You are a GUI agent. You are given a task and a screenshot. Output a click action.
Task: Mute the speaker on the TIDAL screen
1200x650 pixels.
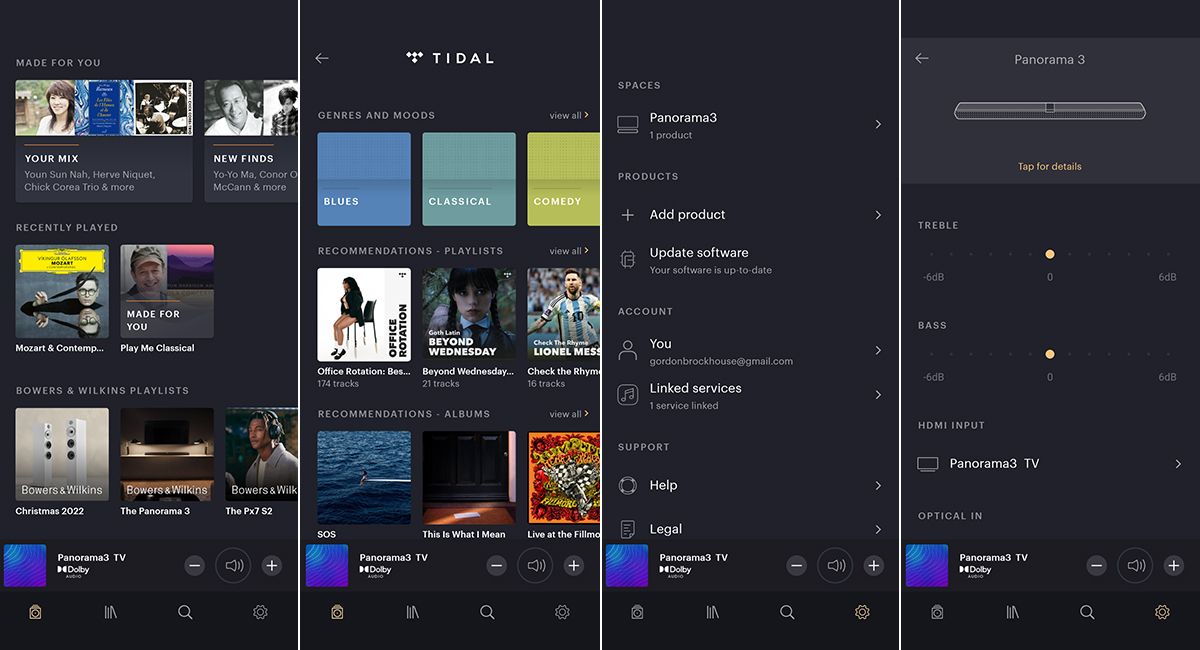tap(536, 566)
